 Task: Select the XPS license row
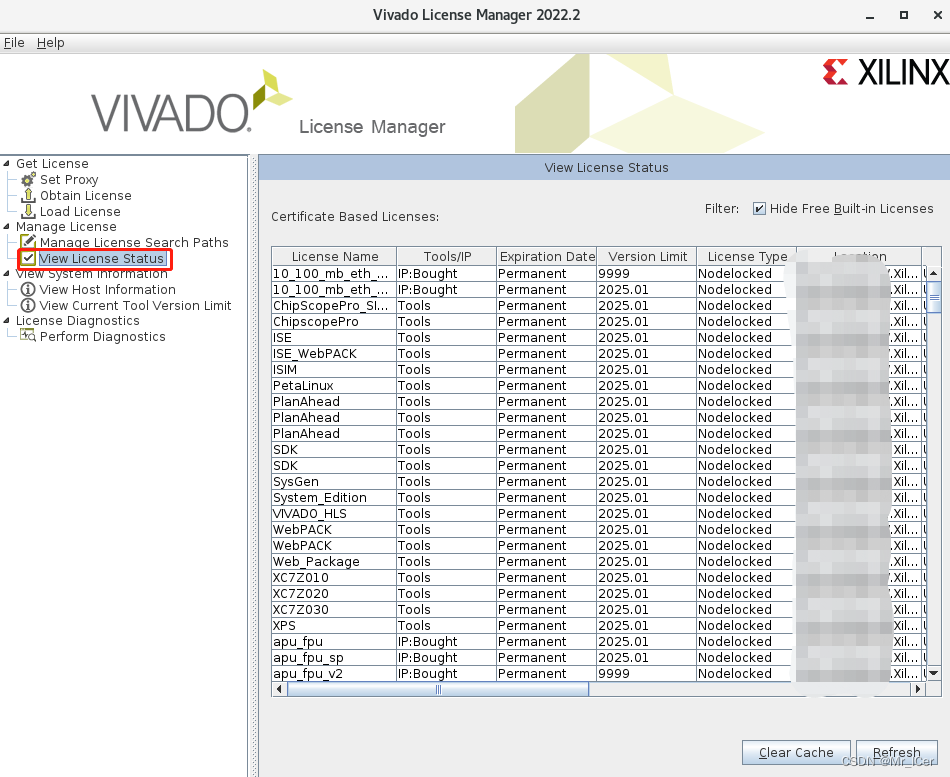pos(597,625)
